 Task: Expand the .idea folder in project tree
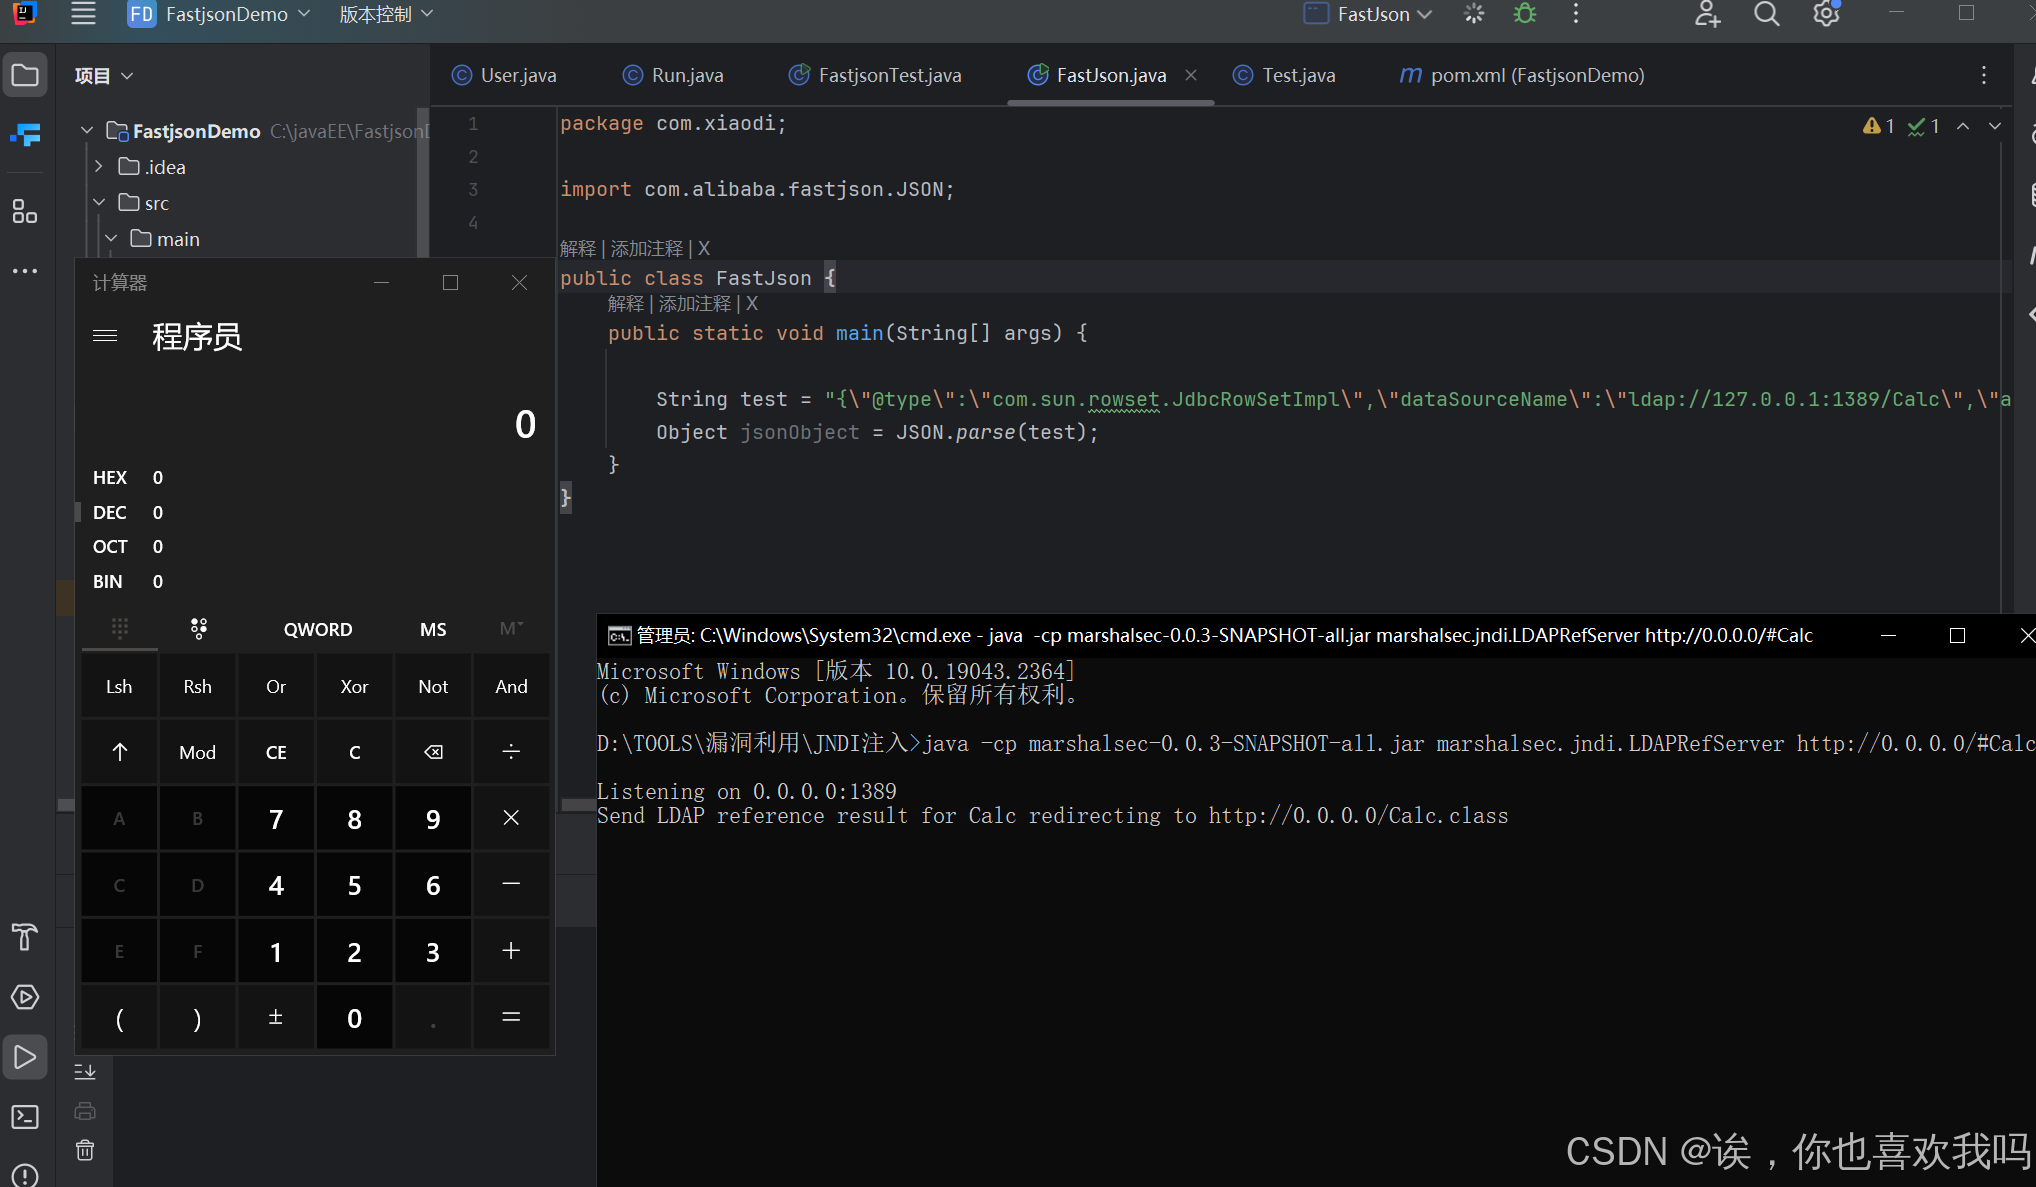[x=99, y=167]
